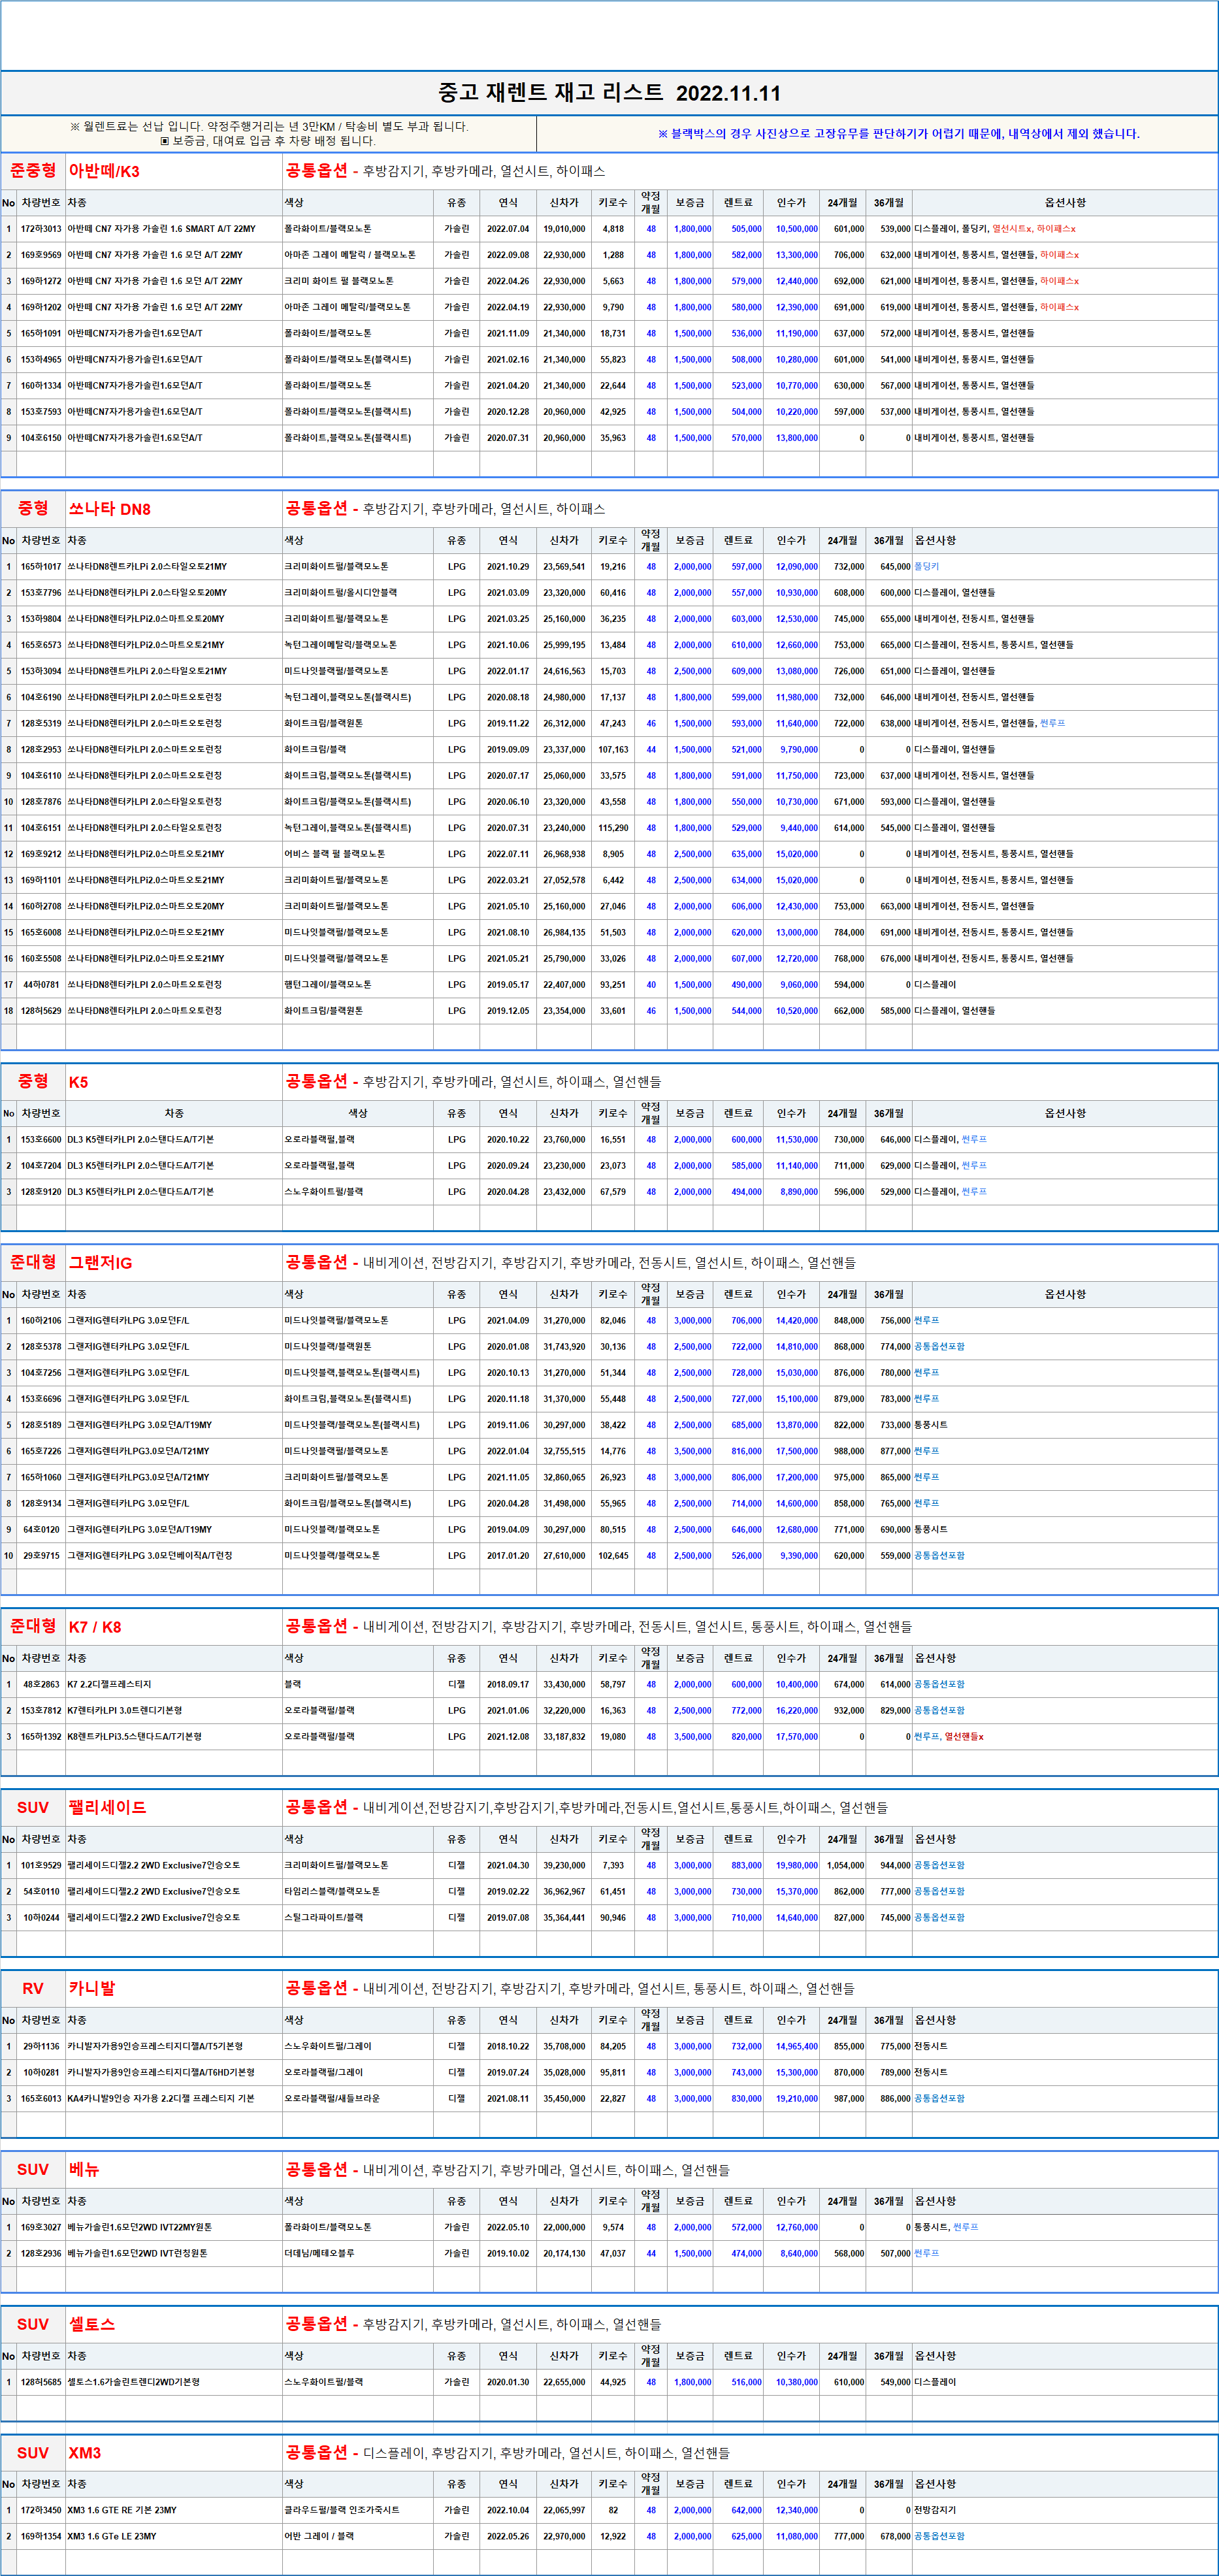Screen dimensions: 1219x2576
Task: Select plate number cell '172하3450'
Action: 41,2511
